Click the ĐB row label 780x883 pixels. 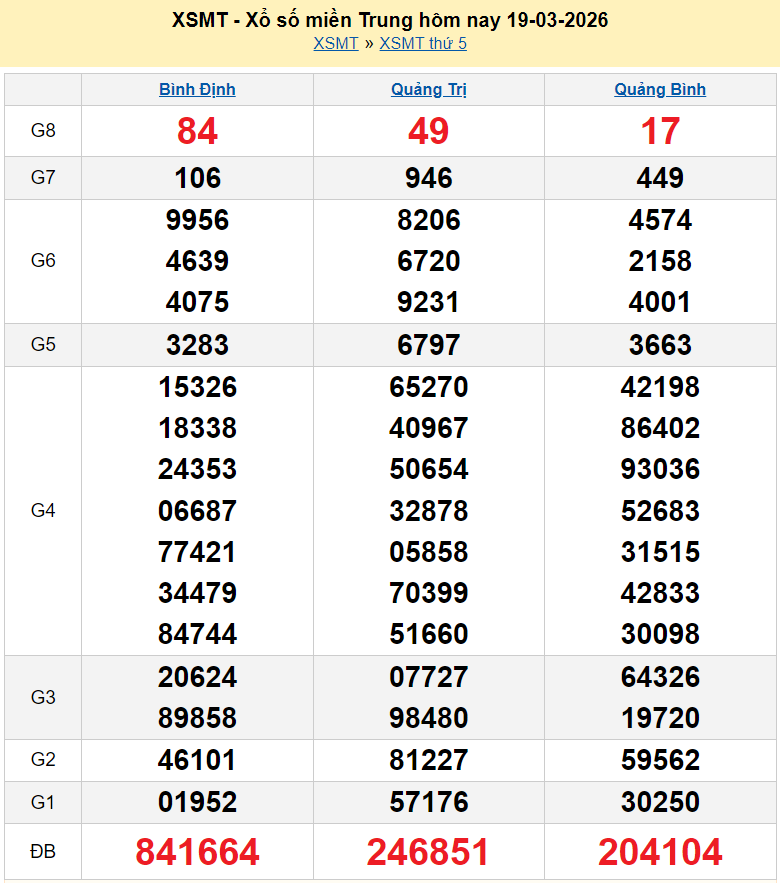pos(43,852)
